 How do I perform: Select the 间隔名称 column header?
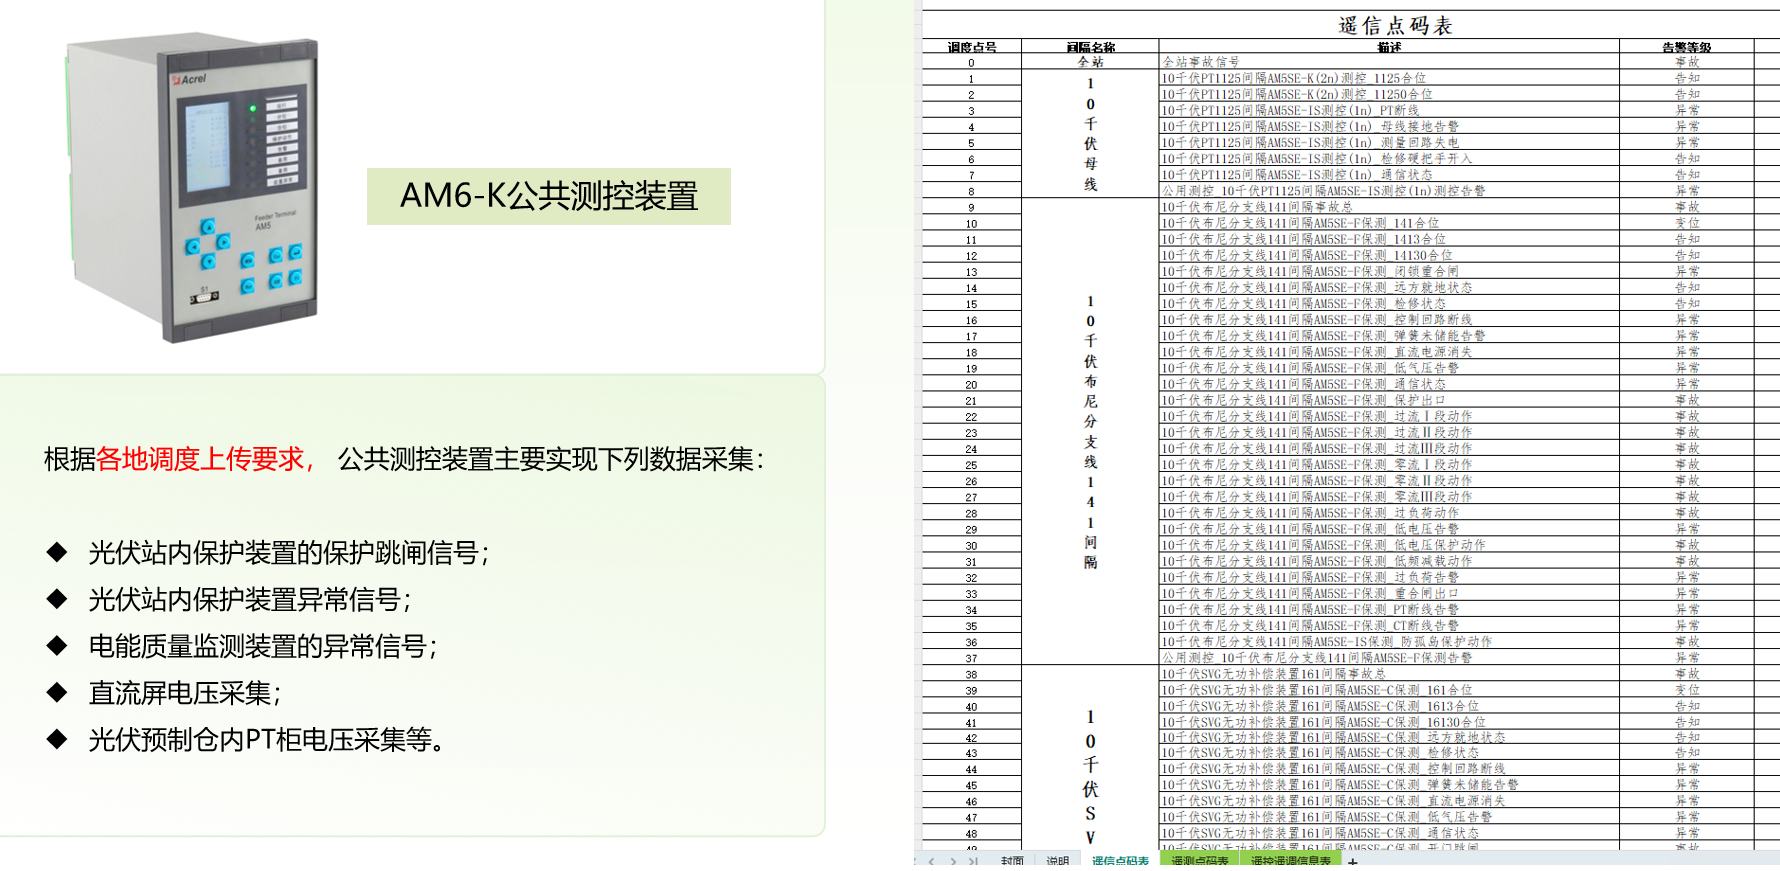point(1090,47)
